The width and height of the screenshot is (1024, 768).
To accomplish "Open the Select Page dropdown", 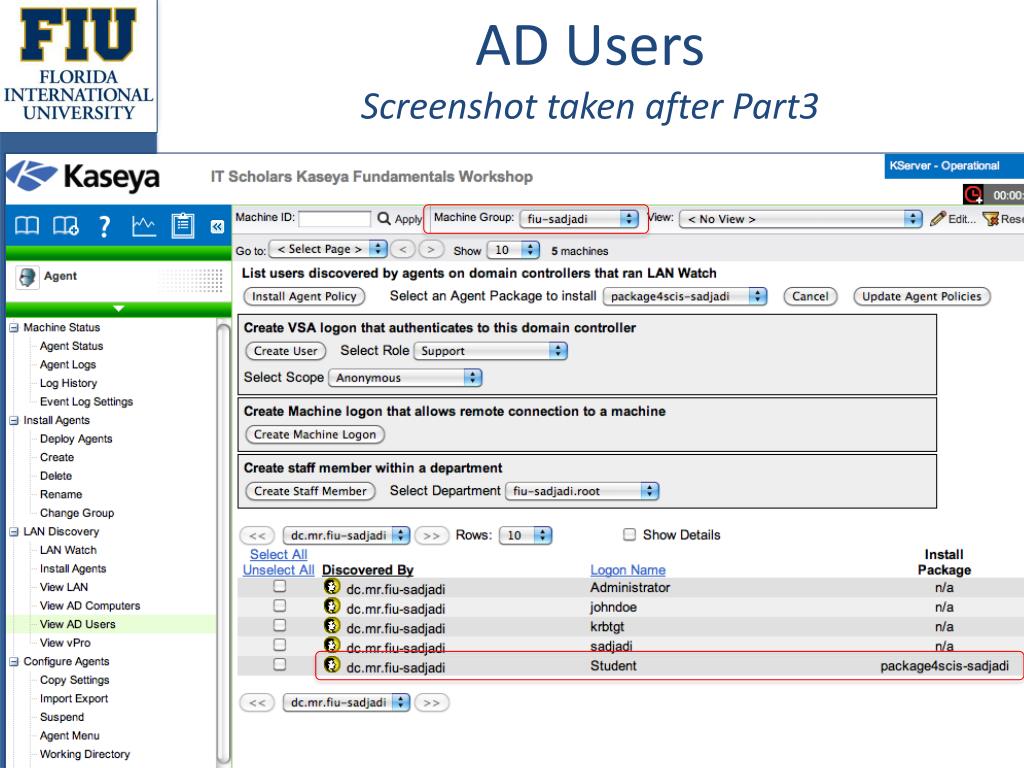I will pyautogui.click(x=329, y=249).
